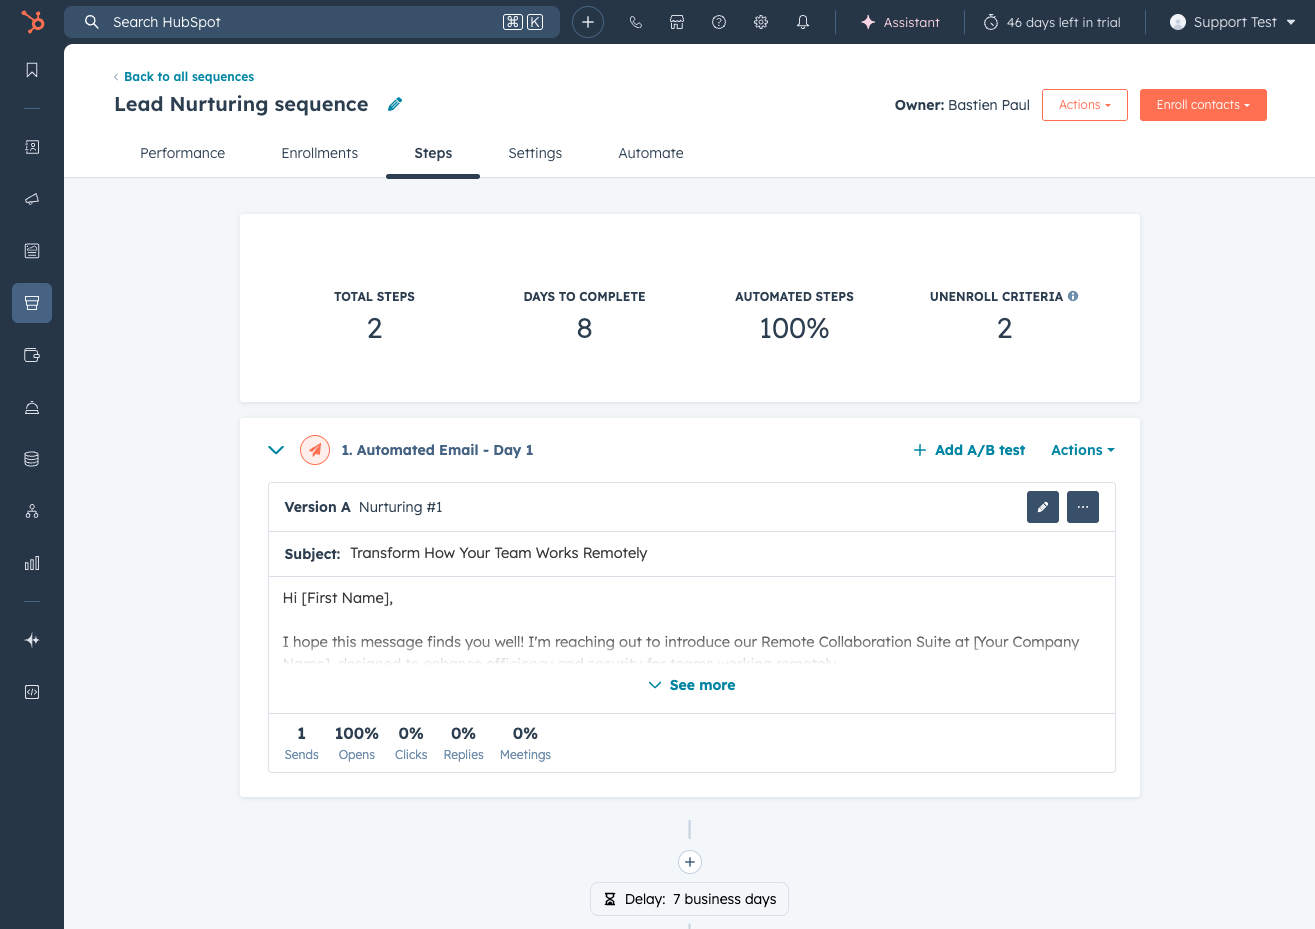
Task: Open Breeze AI sparkle sidebar icon
Action: [x=32, y=640]
